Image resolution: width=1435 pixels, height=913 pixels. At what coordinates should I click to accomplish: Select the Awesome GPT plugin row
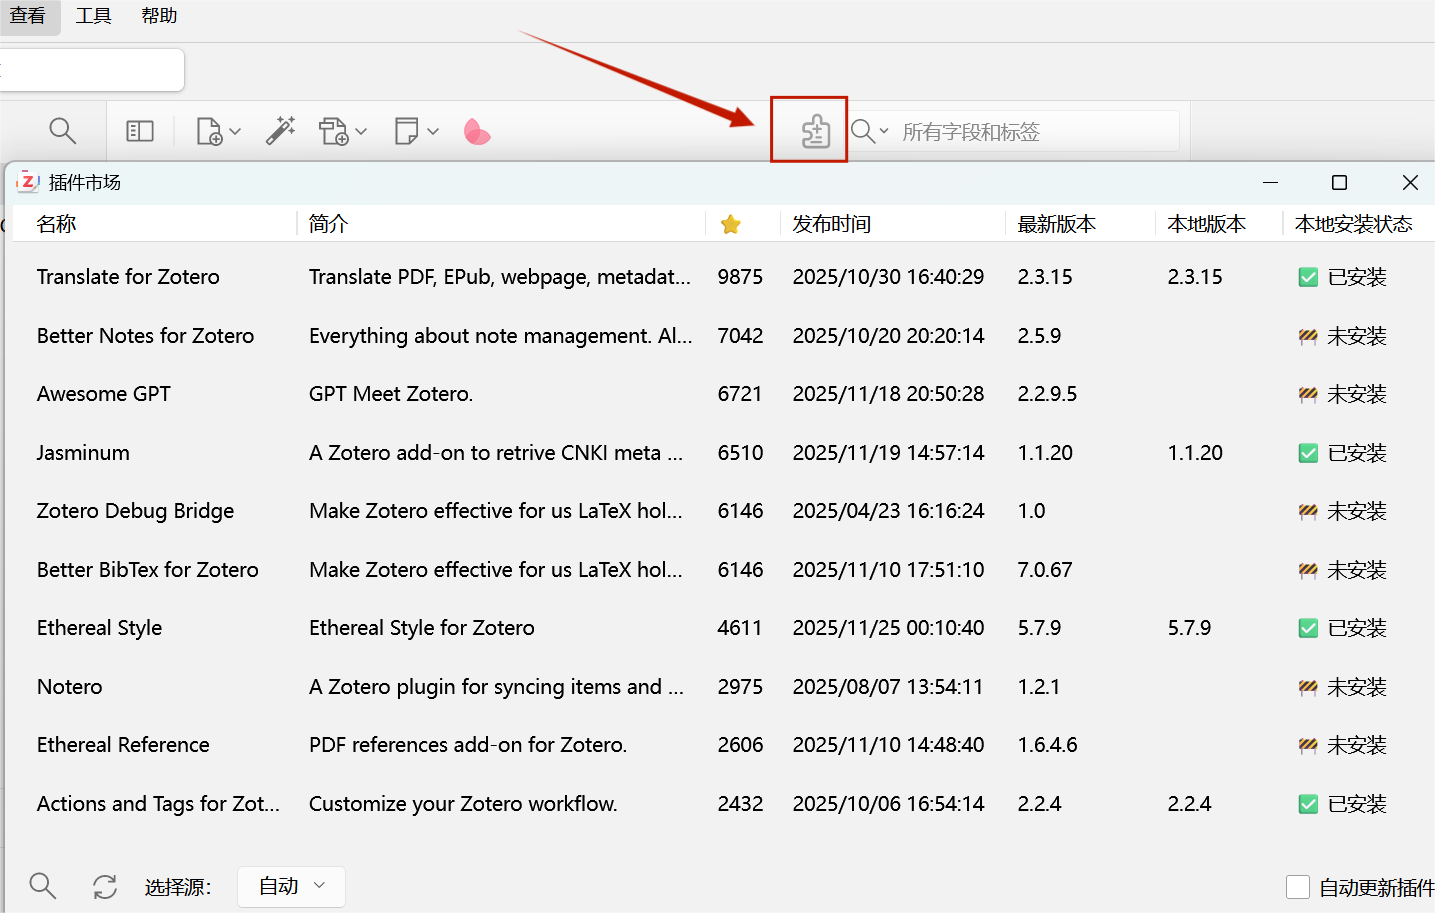tap(720, 394)
